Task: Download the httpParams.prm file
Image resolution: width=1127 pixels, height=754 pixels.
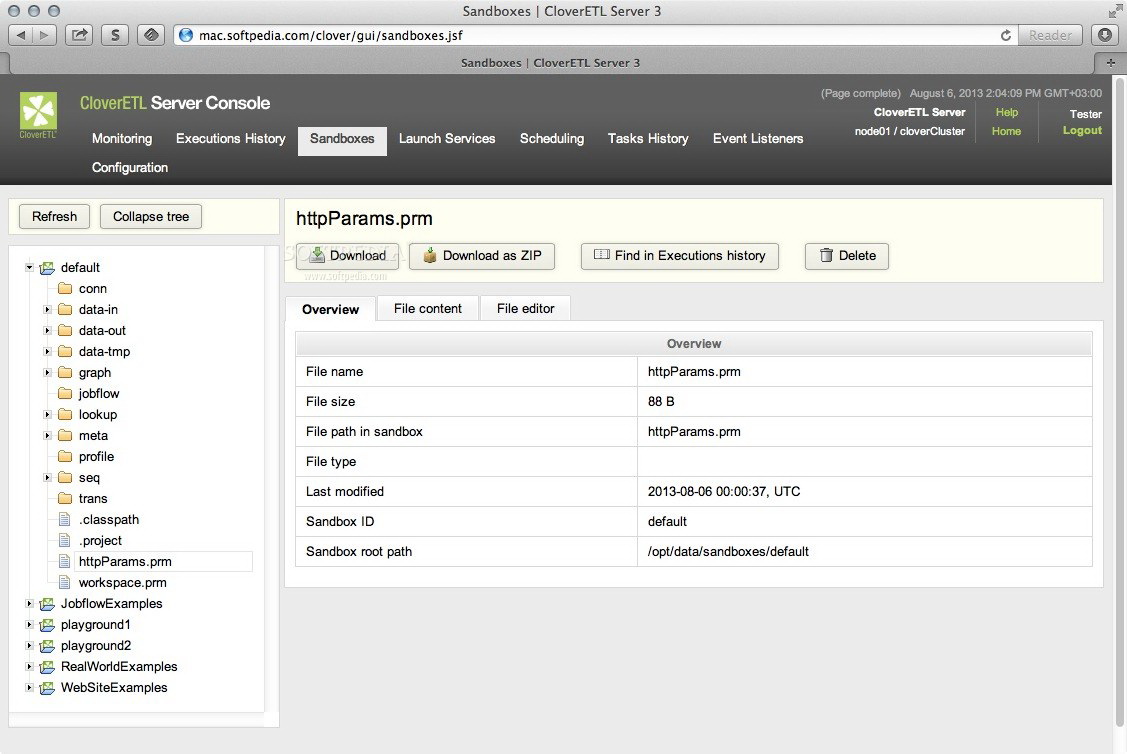Action: click(x=349, y=256)
